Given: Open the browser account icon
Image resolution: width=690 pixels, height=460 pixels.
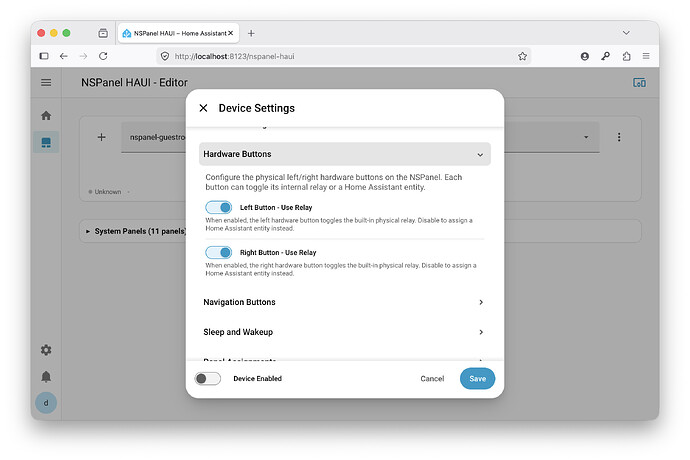Looking at the screenshot, I should (585, 56).
